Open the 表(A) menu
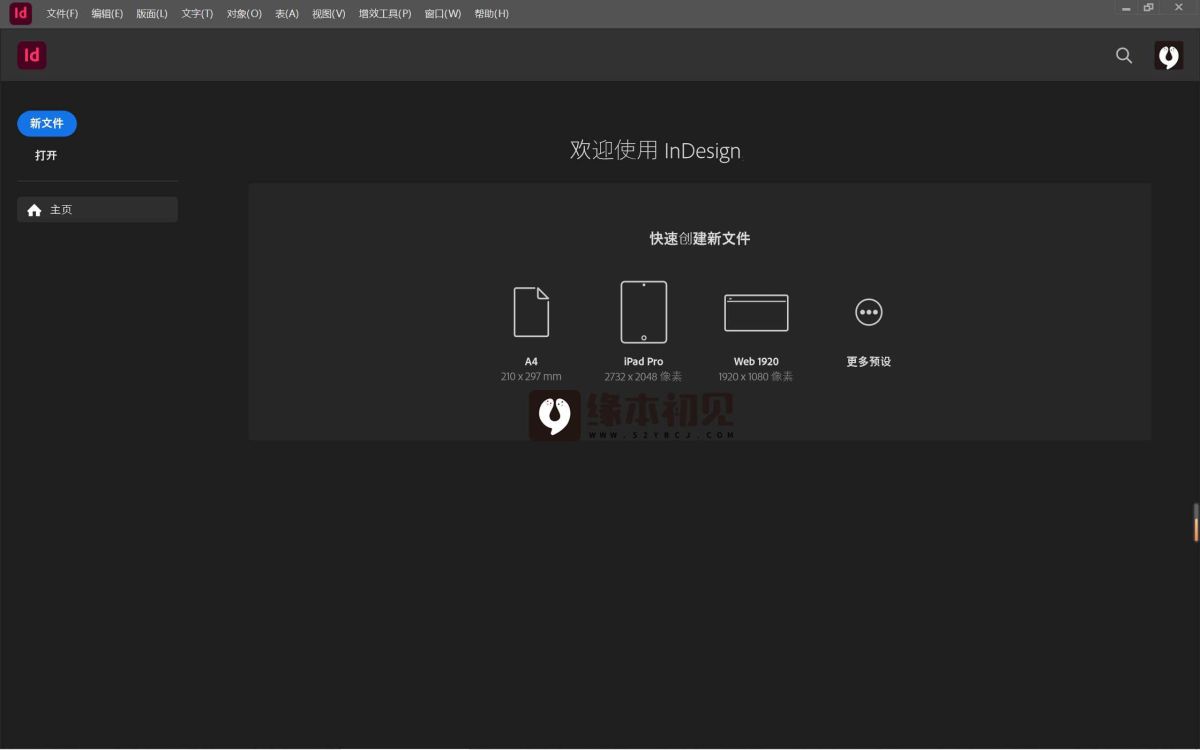The width and height of the screenshot is (1200, 750). click(x=287, y=14)
